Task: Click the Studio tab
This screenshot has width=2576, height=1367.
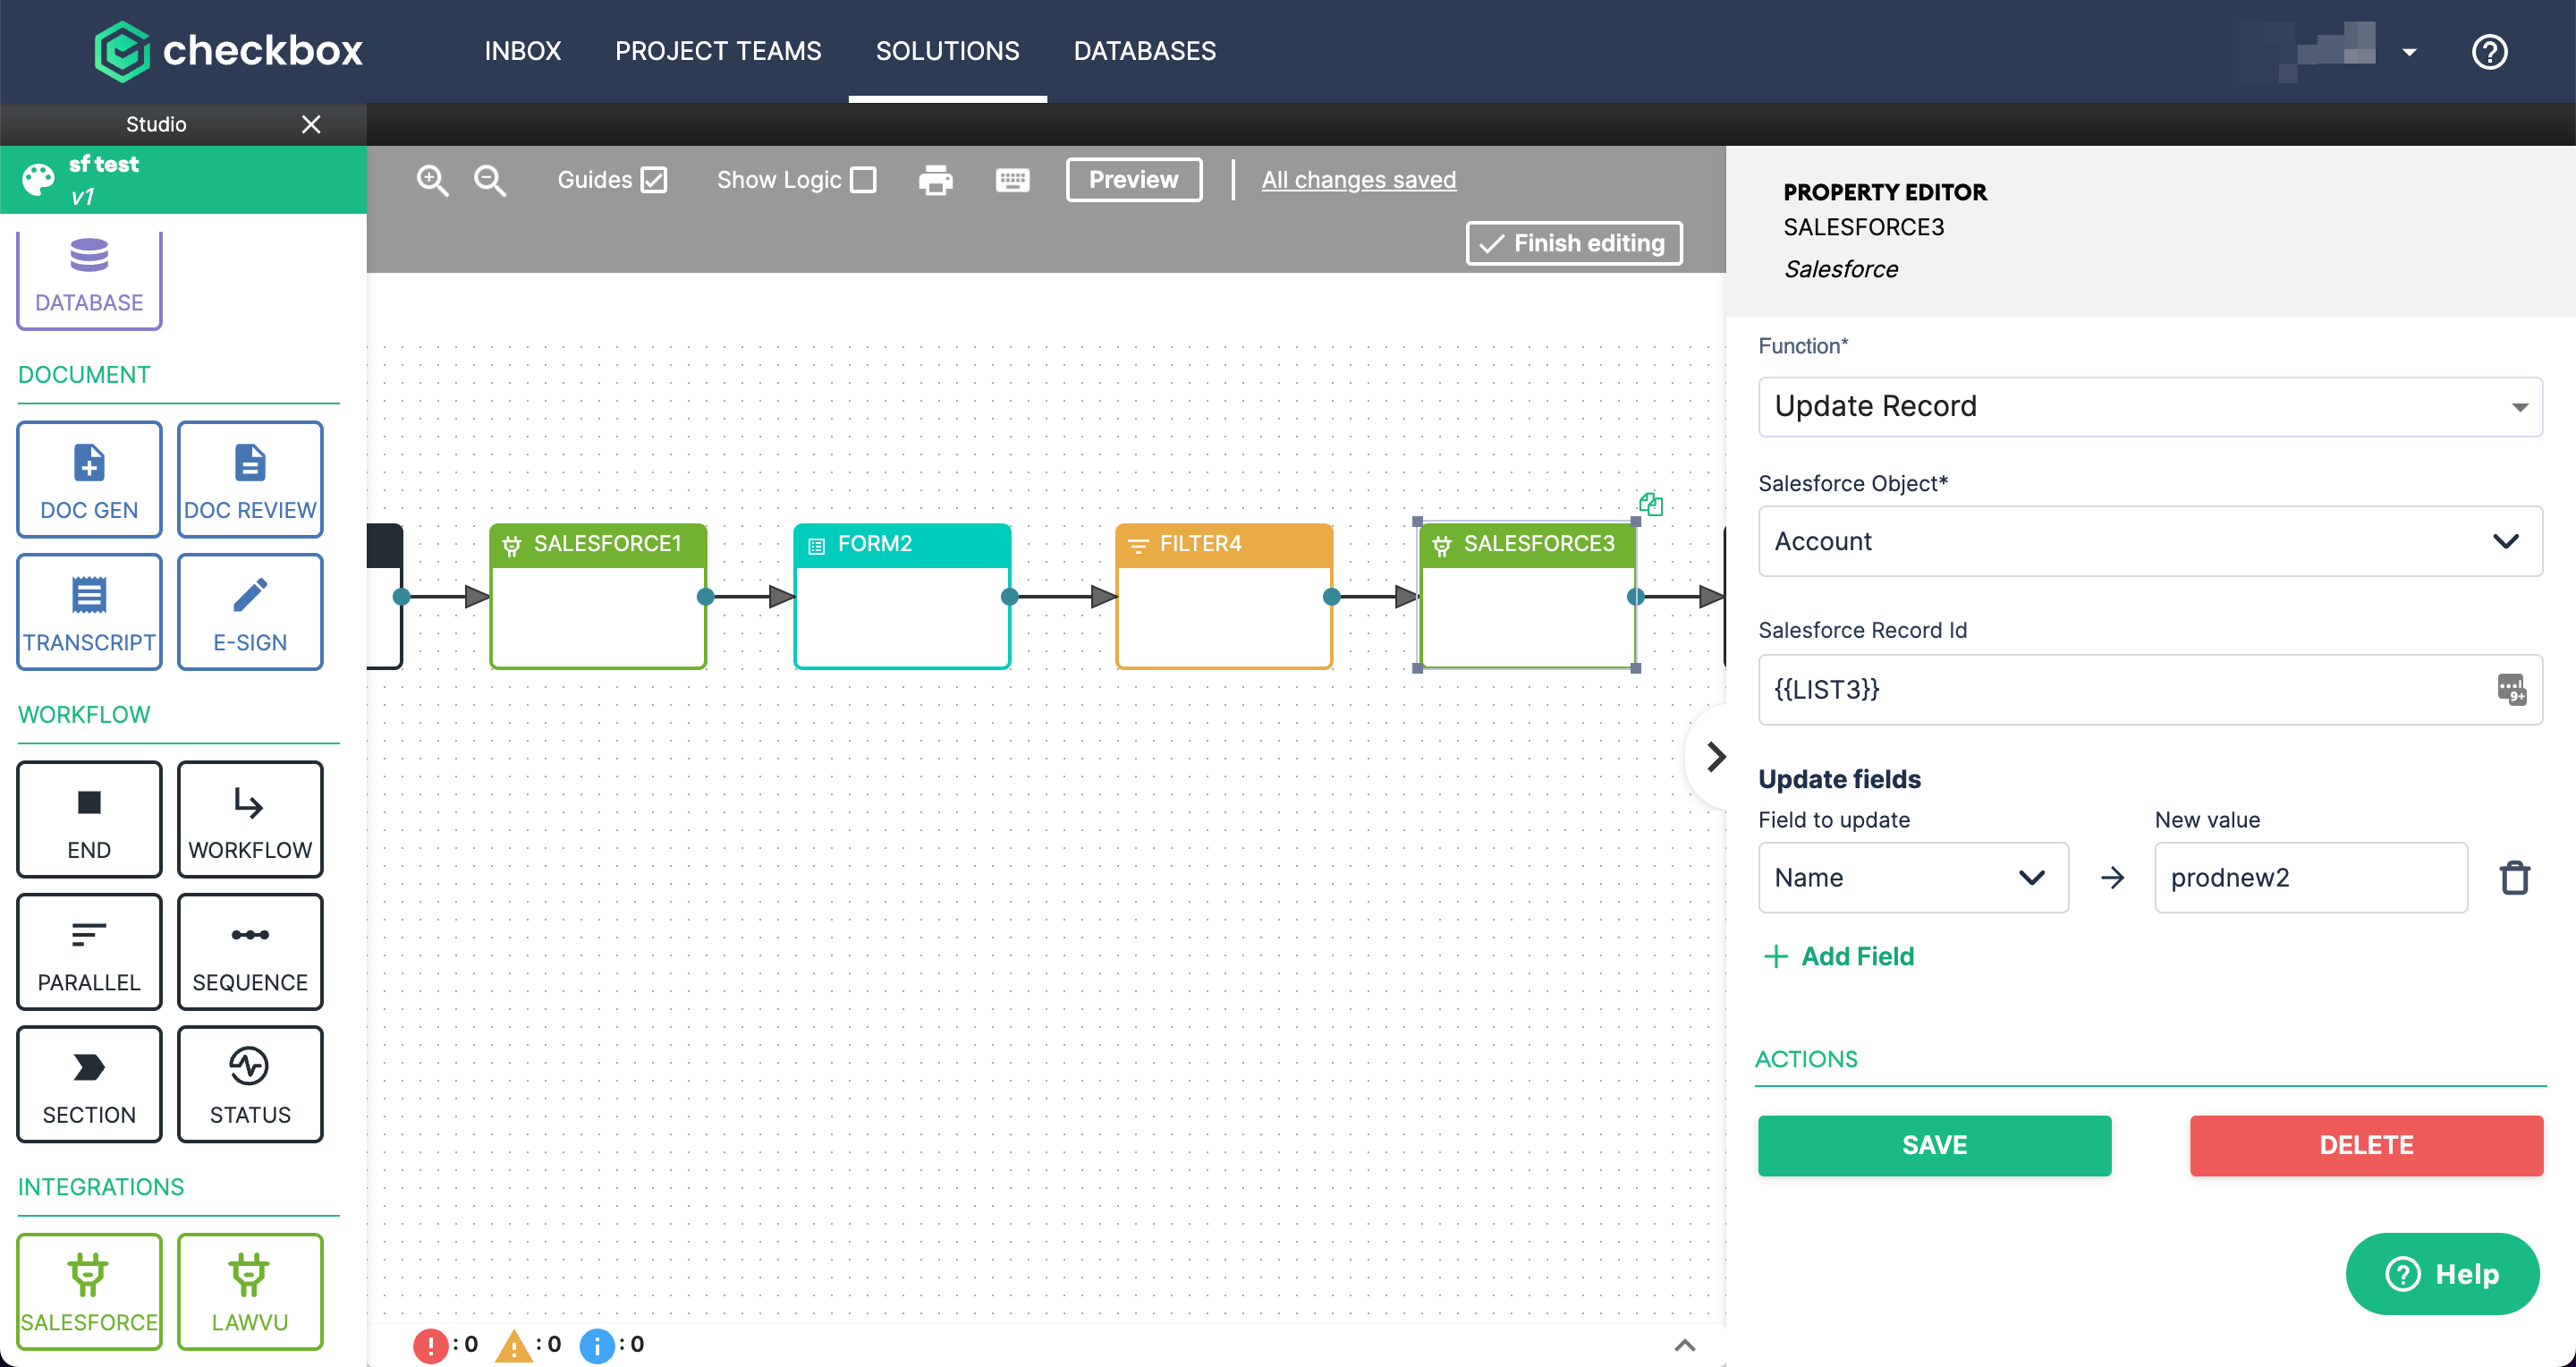Action: 156,124
